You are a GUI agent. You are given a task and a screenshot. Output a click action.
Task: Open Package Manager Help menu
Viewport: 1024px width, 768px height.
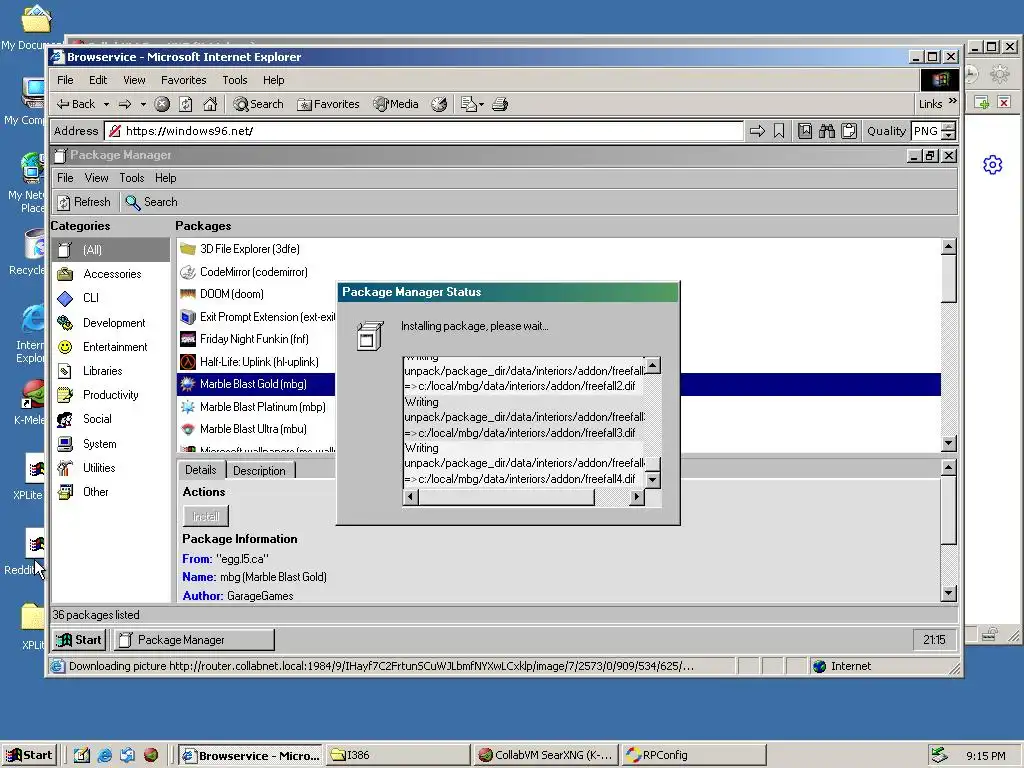tap(165, 178)
